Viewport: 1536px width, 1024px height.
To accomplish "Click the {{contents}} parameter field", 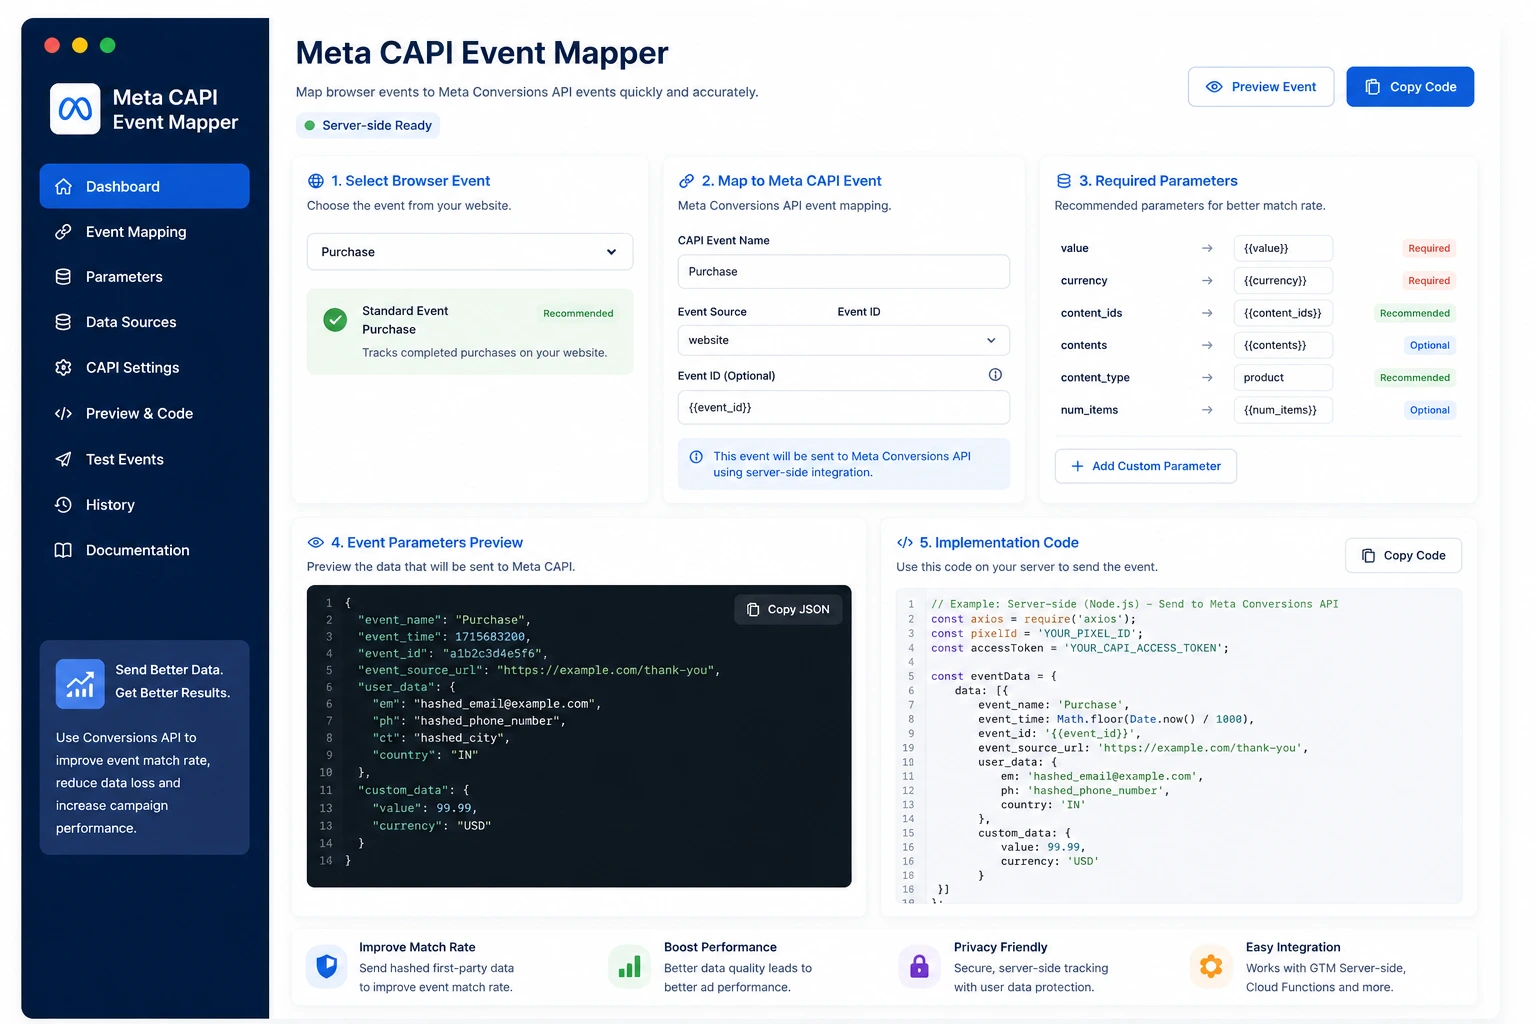I will click(1283, 345).
